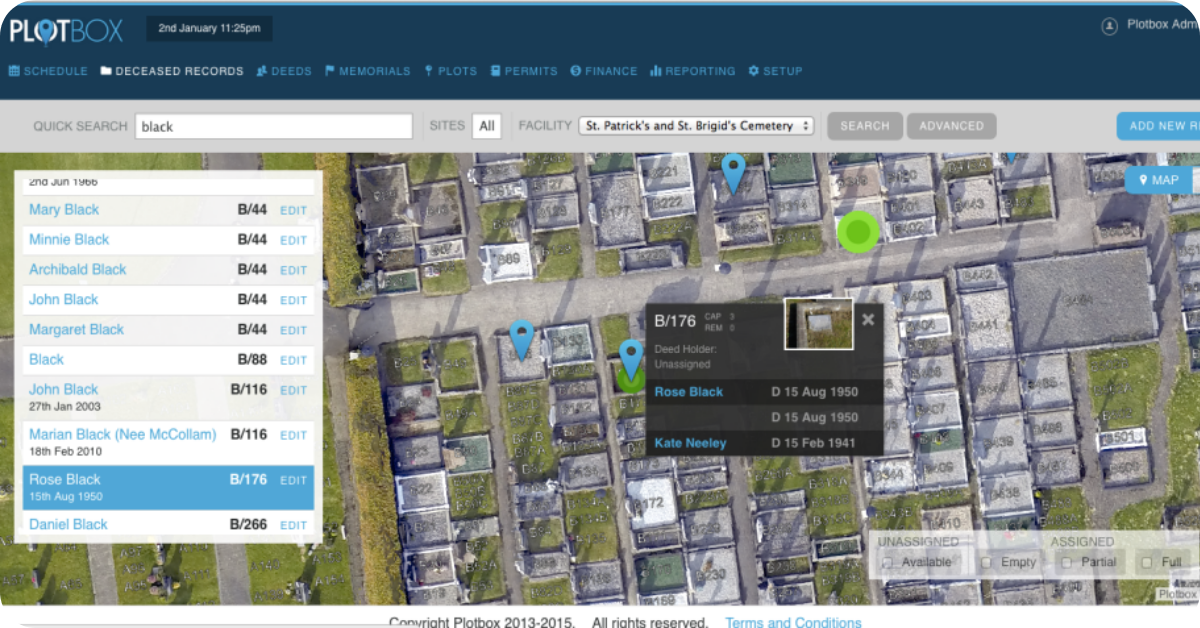Viewport: 1200px width, 628px height.
Task: Open the Plots menu item
Action: pos(449,71)
